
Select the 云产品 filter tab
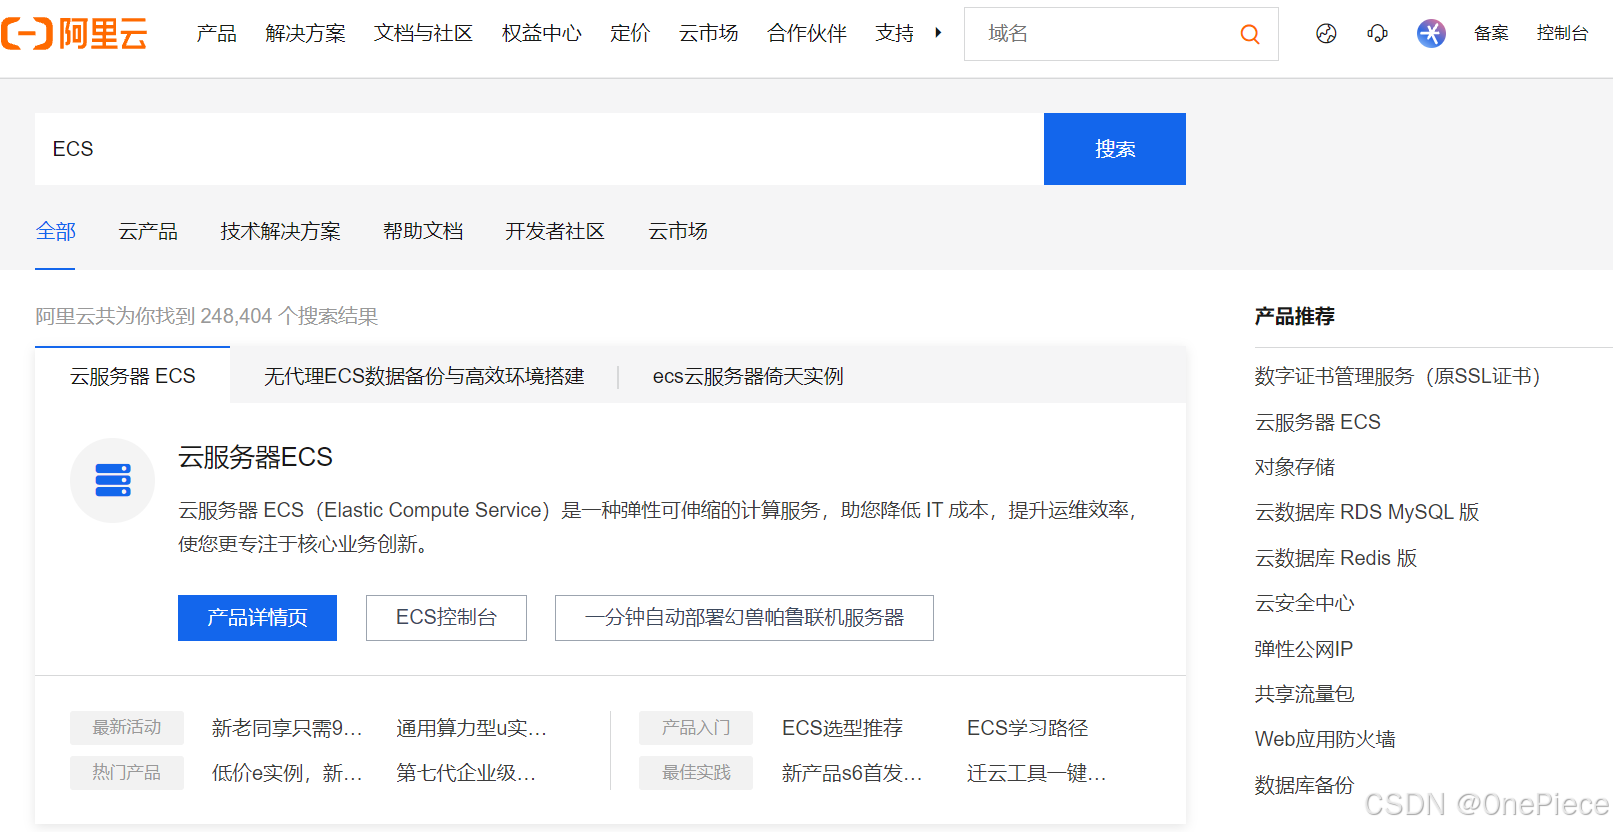click(x=148, y=232)
